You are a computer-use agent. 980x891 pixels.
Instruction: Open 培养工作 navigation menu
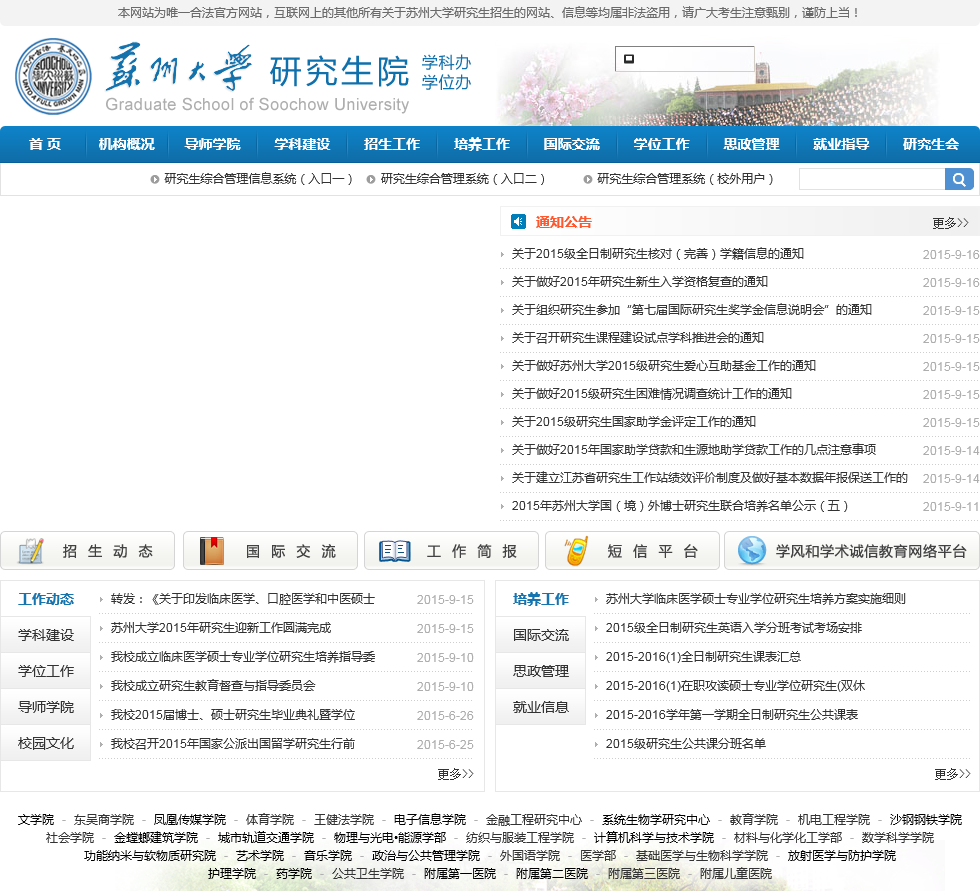[x=482, y=144]
